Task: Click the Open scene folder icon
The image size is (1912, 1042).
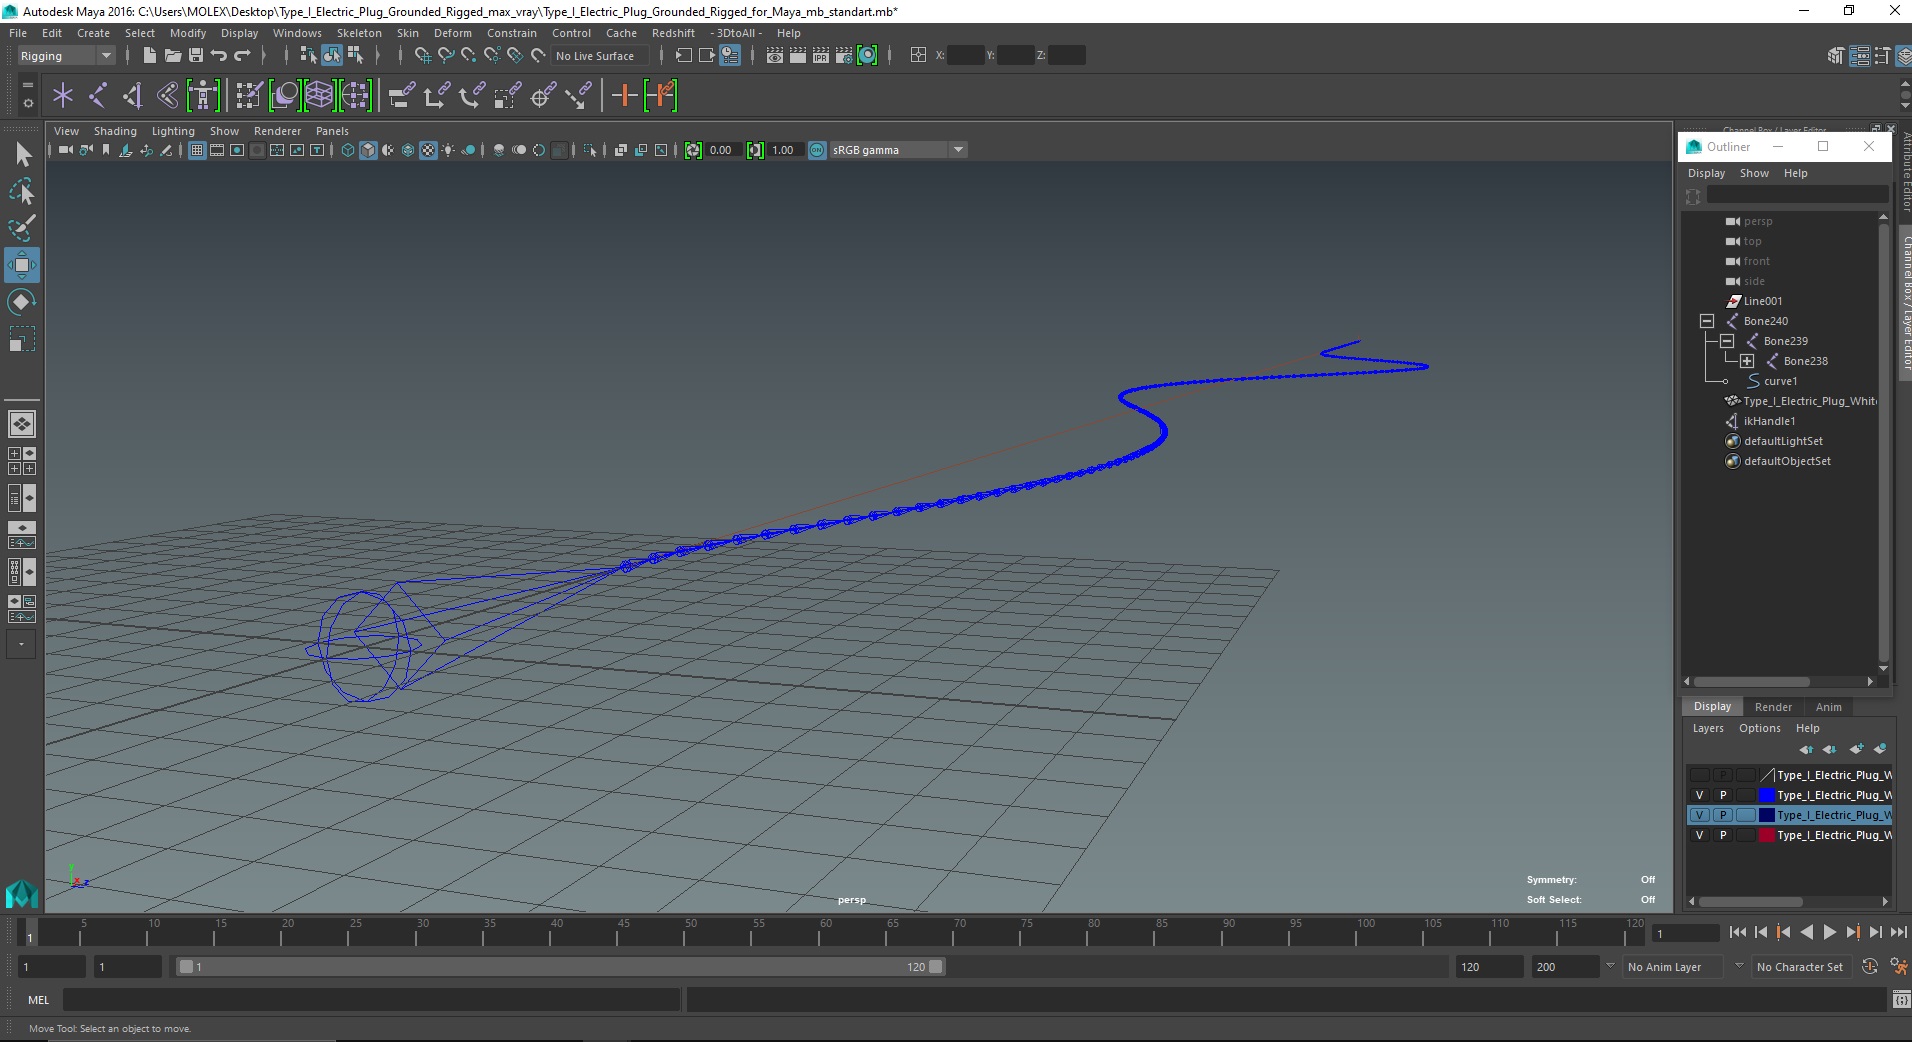Action: (x=172, y=56)
